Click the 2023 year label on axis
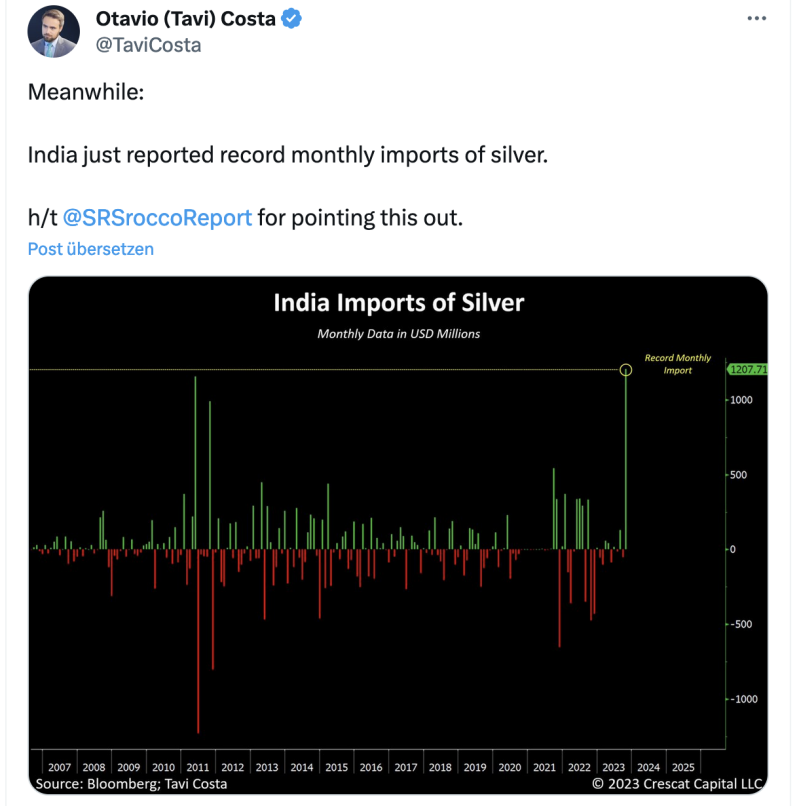Image resolution: width=799 pixels, height=806 pixels. pos(613,767)
